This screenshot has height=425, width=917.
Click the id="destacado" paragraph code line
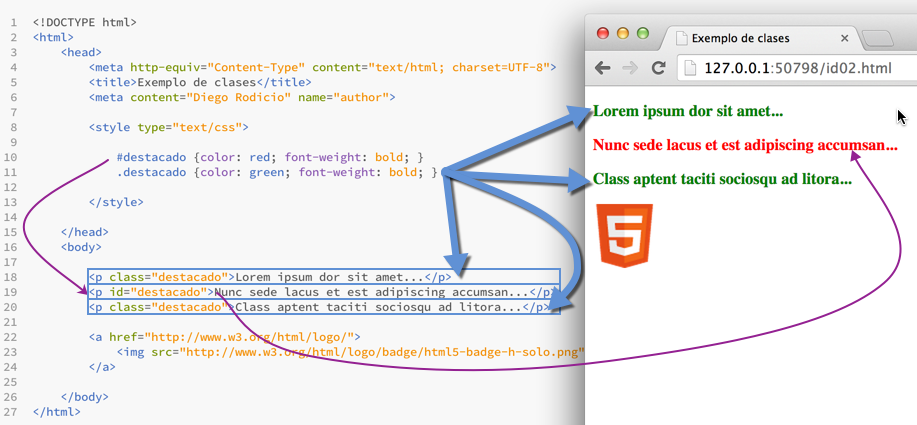click(x=318, y=292)
